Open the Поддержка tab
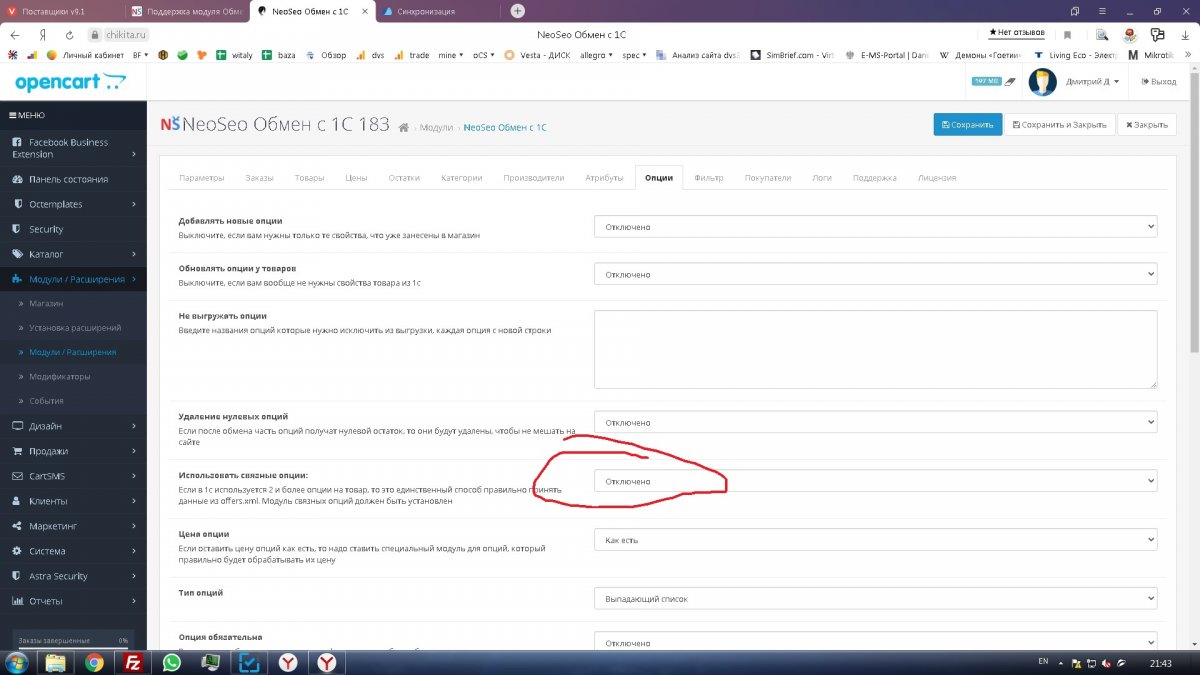The image size is (1200, 675). (874, 178)
